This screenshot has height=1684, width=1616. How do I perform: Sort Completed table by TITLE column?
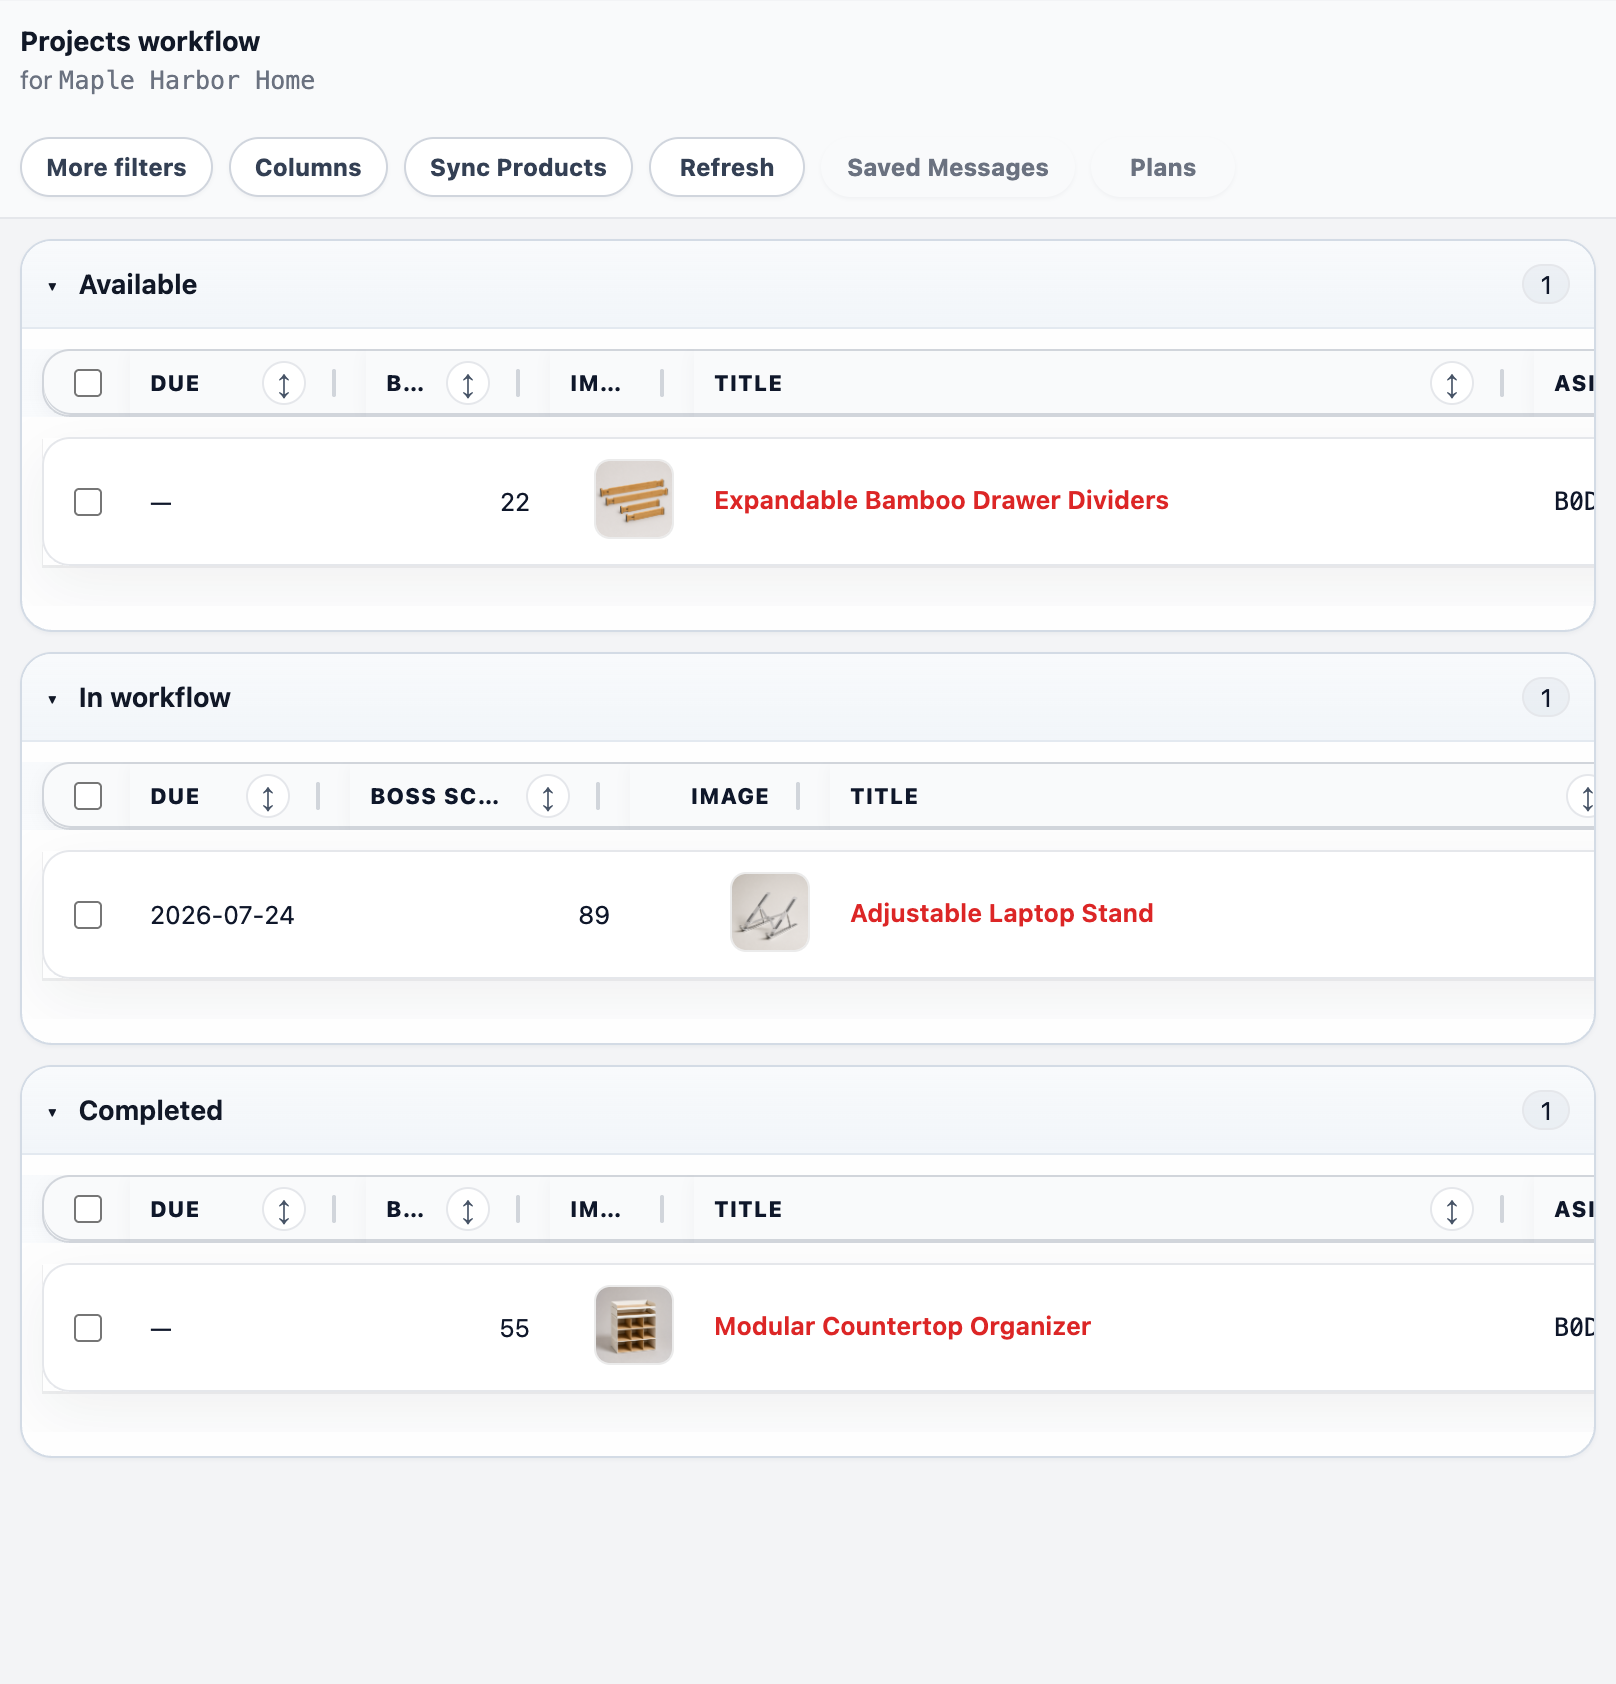1452,1210
